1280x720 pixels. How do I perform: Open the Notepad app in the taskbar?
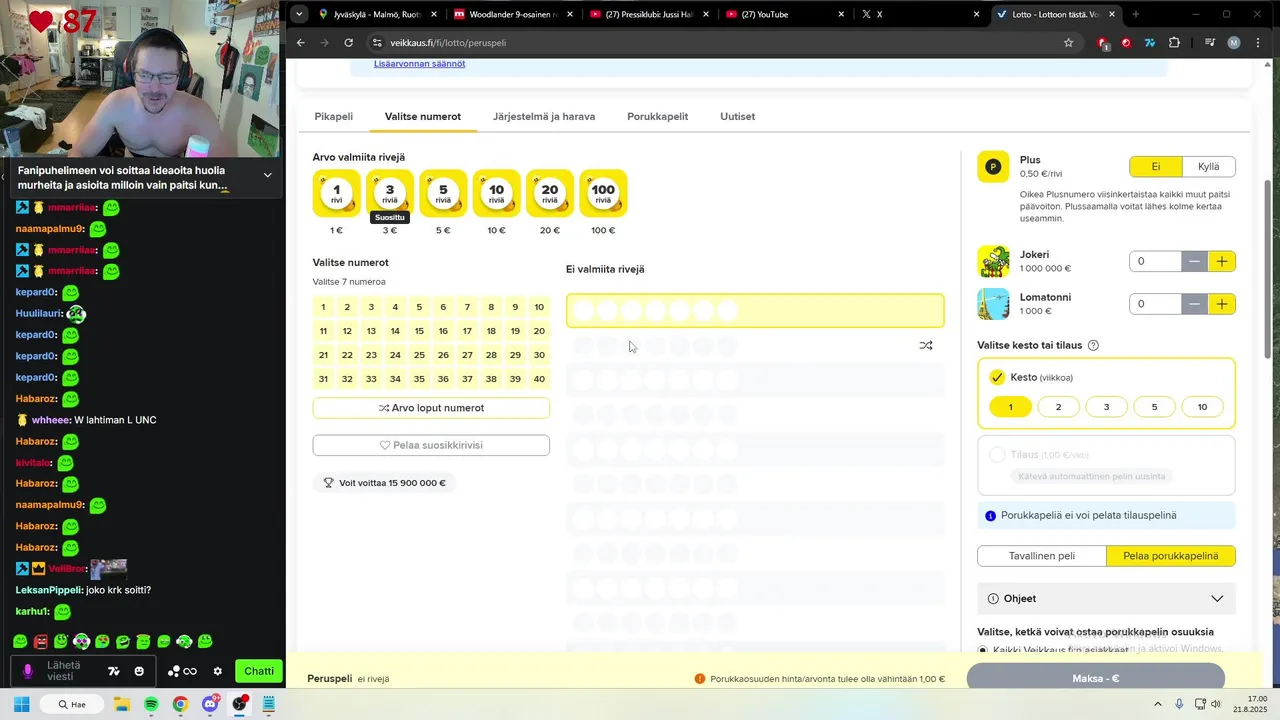[268, 704]
